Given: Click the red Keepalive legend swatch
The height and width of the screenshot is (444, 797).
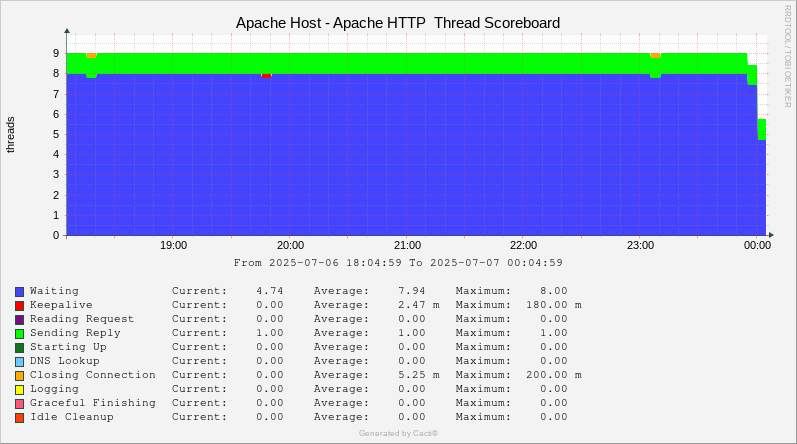Looking at the screenshot, I should point(19,306).
